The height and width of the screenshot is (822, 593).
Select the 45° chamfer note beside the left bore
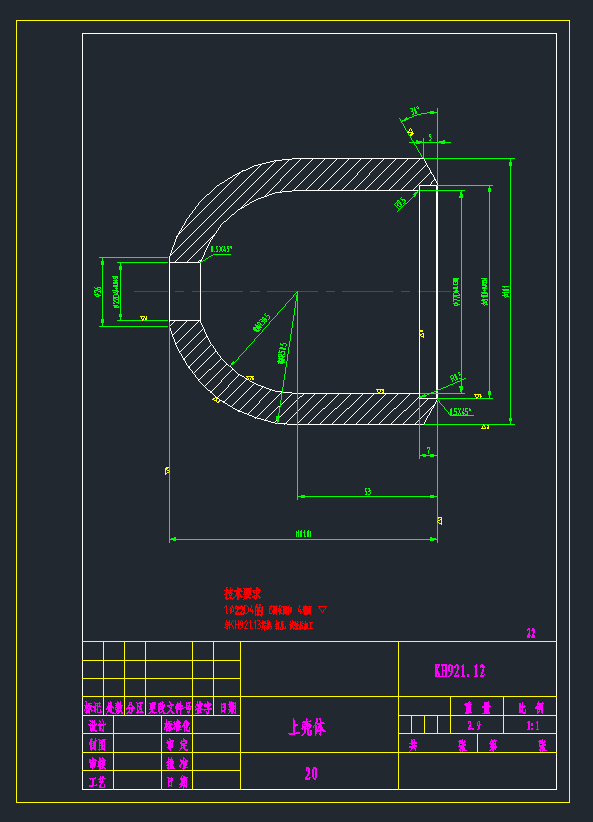click(221, 250)
